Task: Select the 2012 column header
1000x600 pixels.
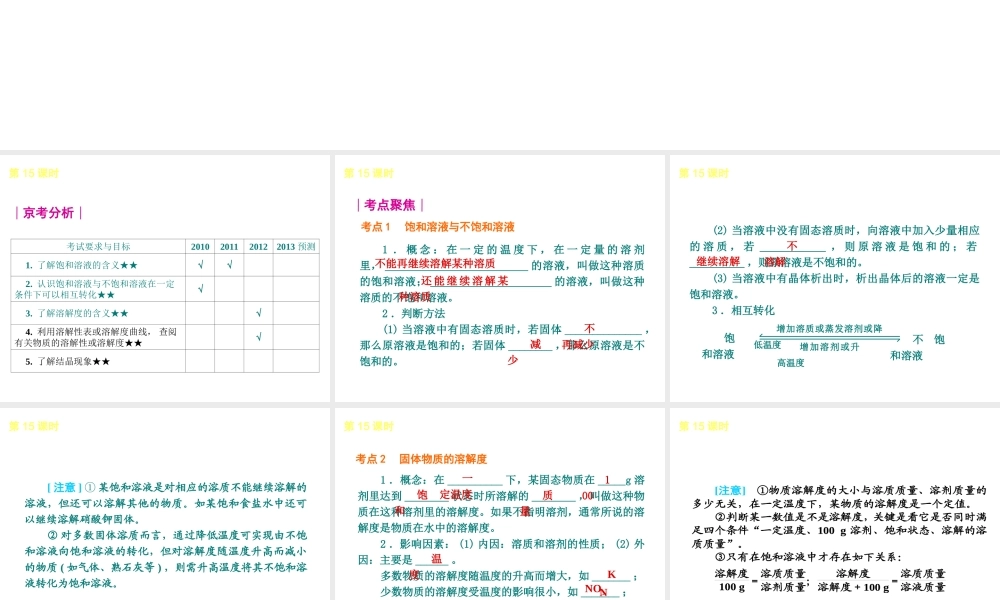Action: (x=258, y=246)
